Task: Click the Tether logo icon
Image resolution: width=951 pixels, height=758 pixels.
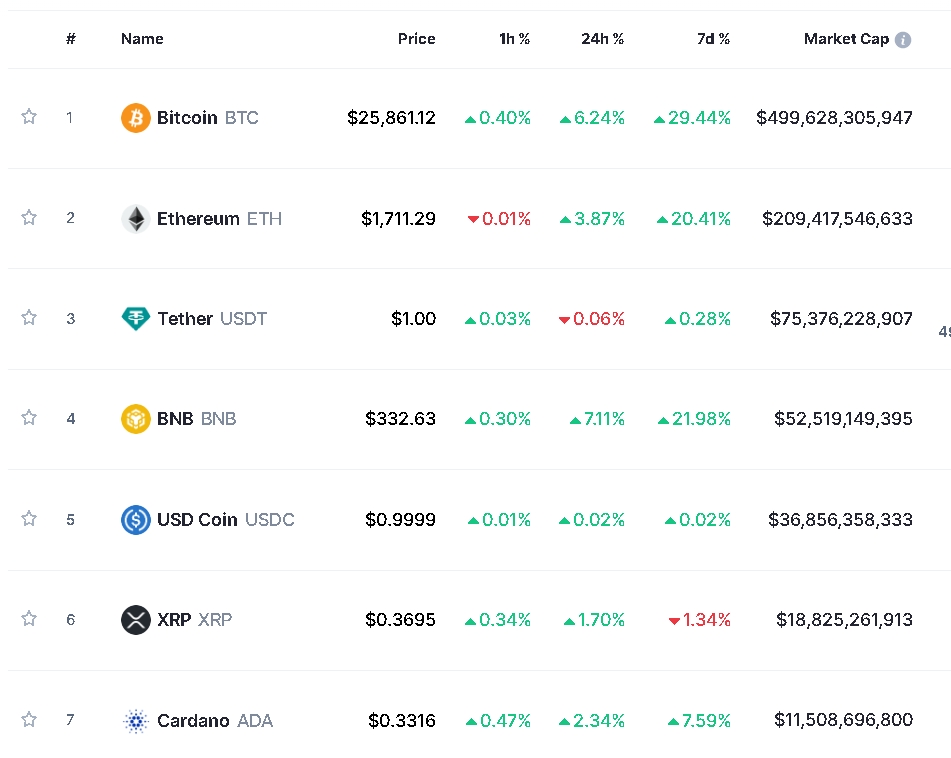Action: click(135, 319)
